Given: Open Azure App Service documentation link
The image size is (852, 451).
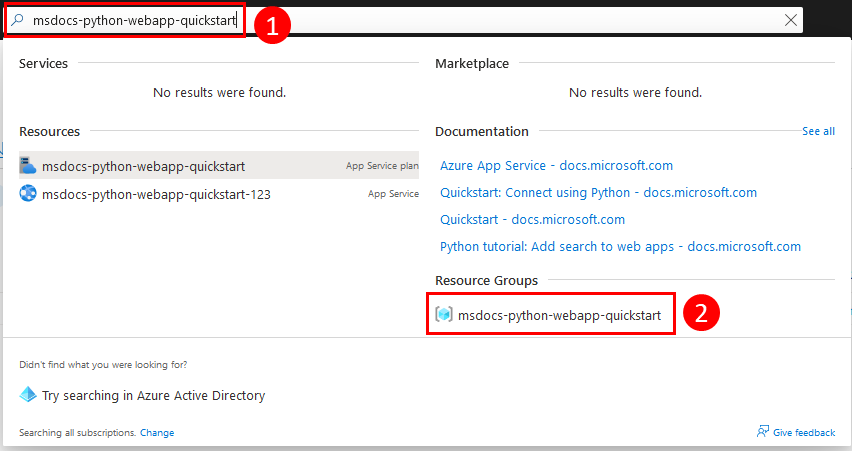Looking at the screenshot, I should point(556,166).
